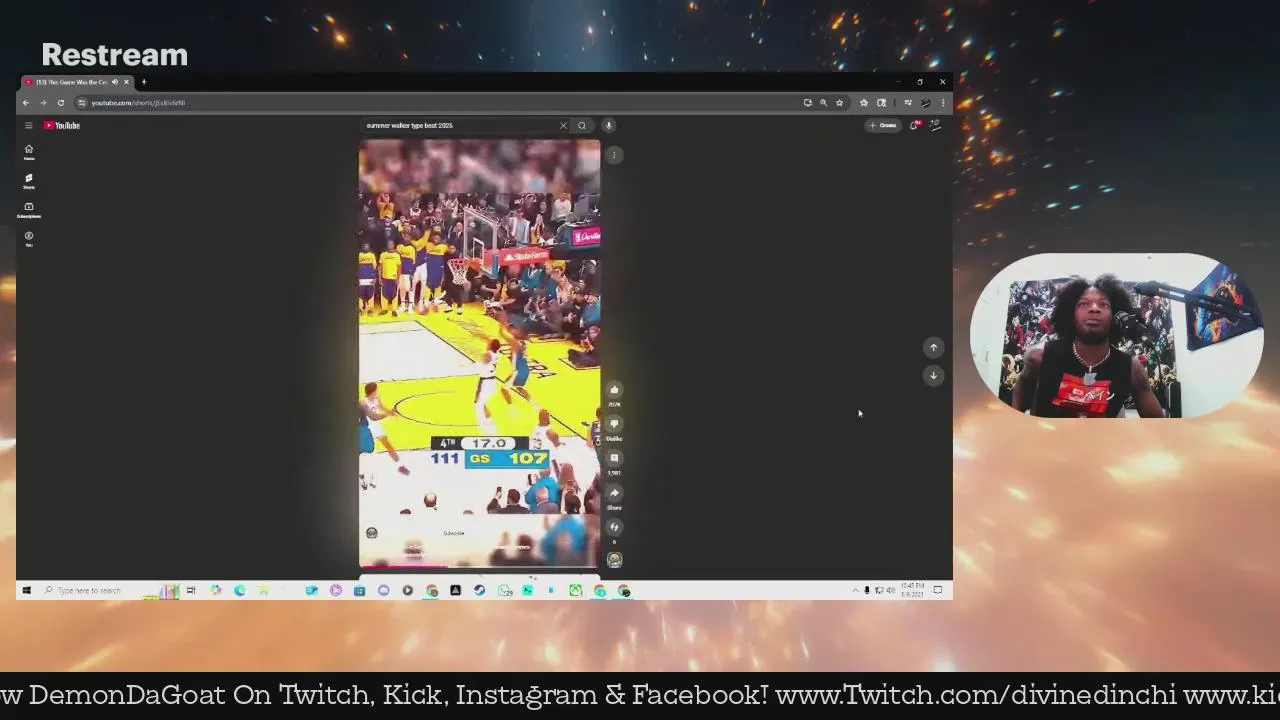
Task: Open the sound thumbnail below Remix
Action: pos(614,560)
